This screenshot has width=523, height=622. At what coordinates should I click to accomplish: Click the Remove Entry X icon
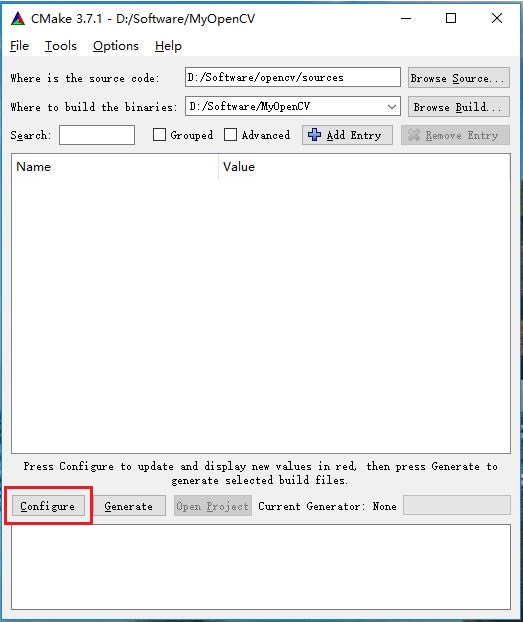pos(413,135)
